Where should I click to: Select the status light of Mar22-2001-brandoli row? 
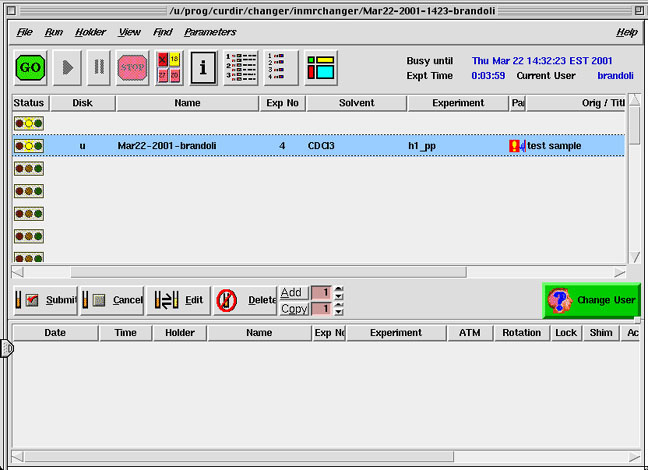(x=28, y=146)
